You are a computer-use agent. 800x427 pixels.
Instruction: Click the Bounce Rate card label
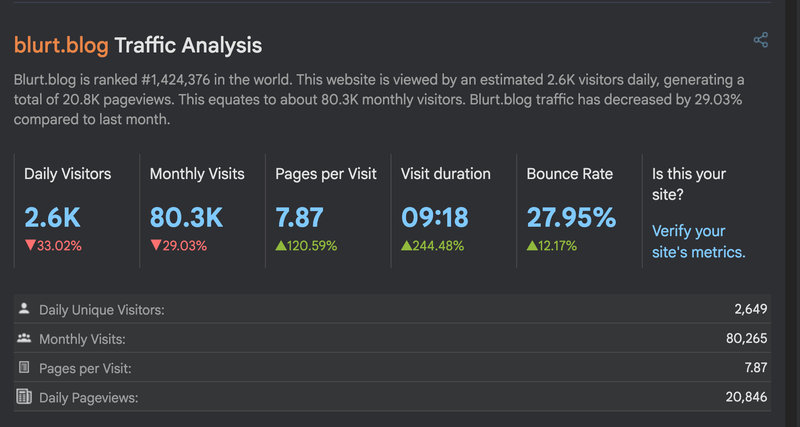point(569,174)
